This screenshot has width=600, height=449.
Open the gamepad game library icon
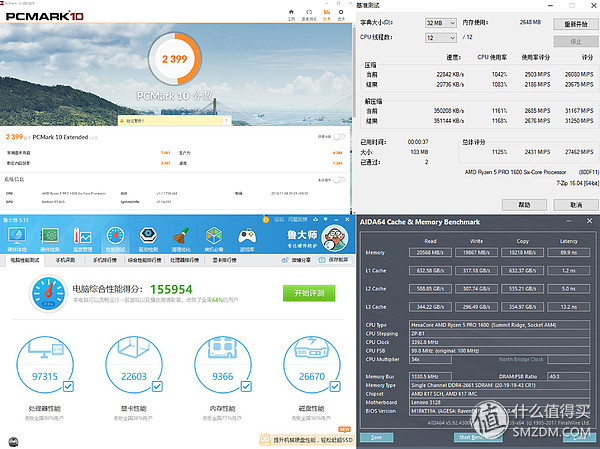[x=247, y=238]
